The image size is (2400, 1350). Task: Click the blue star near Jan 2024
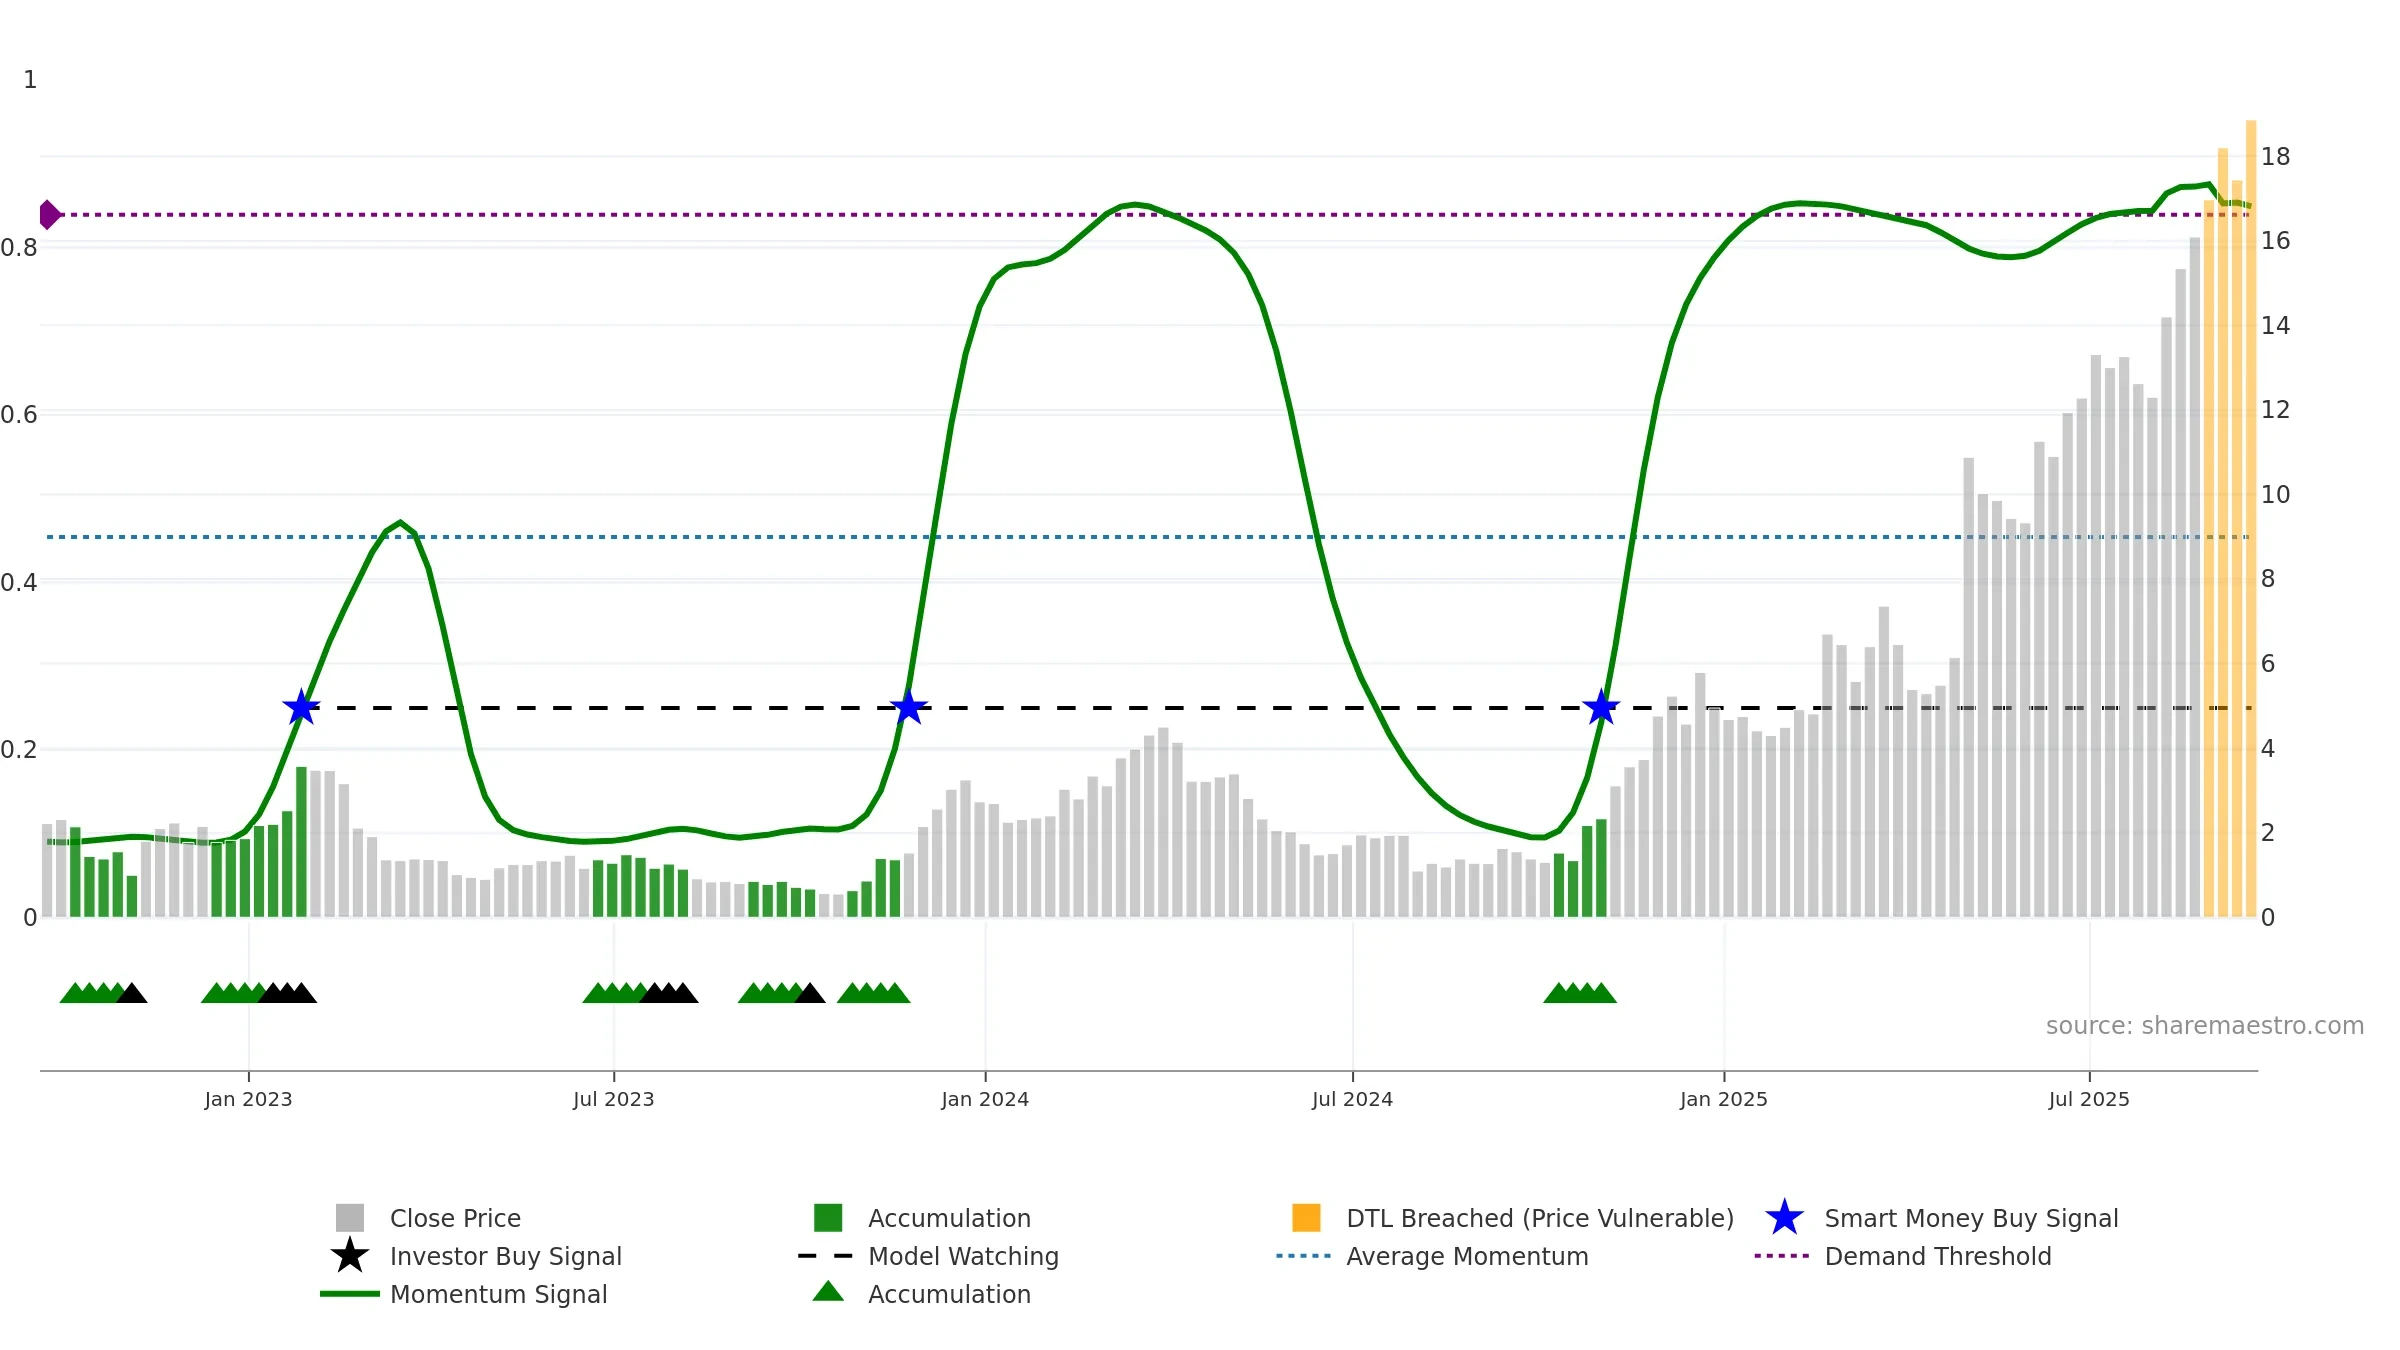coord(908,708)
